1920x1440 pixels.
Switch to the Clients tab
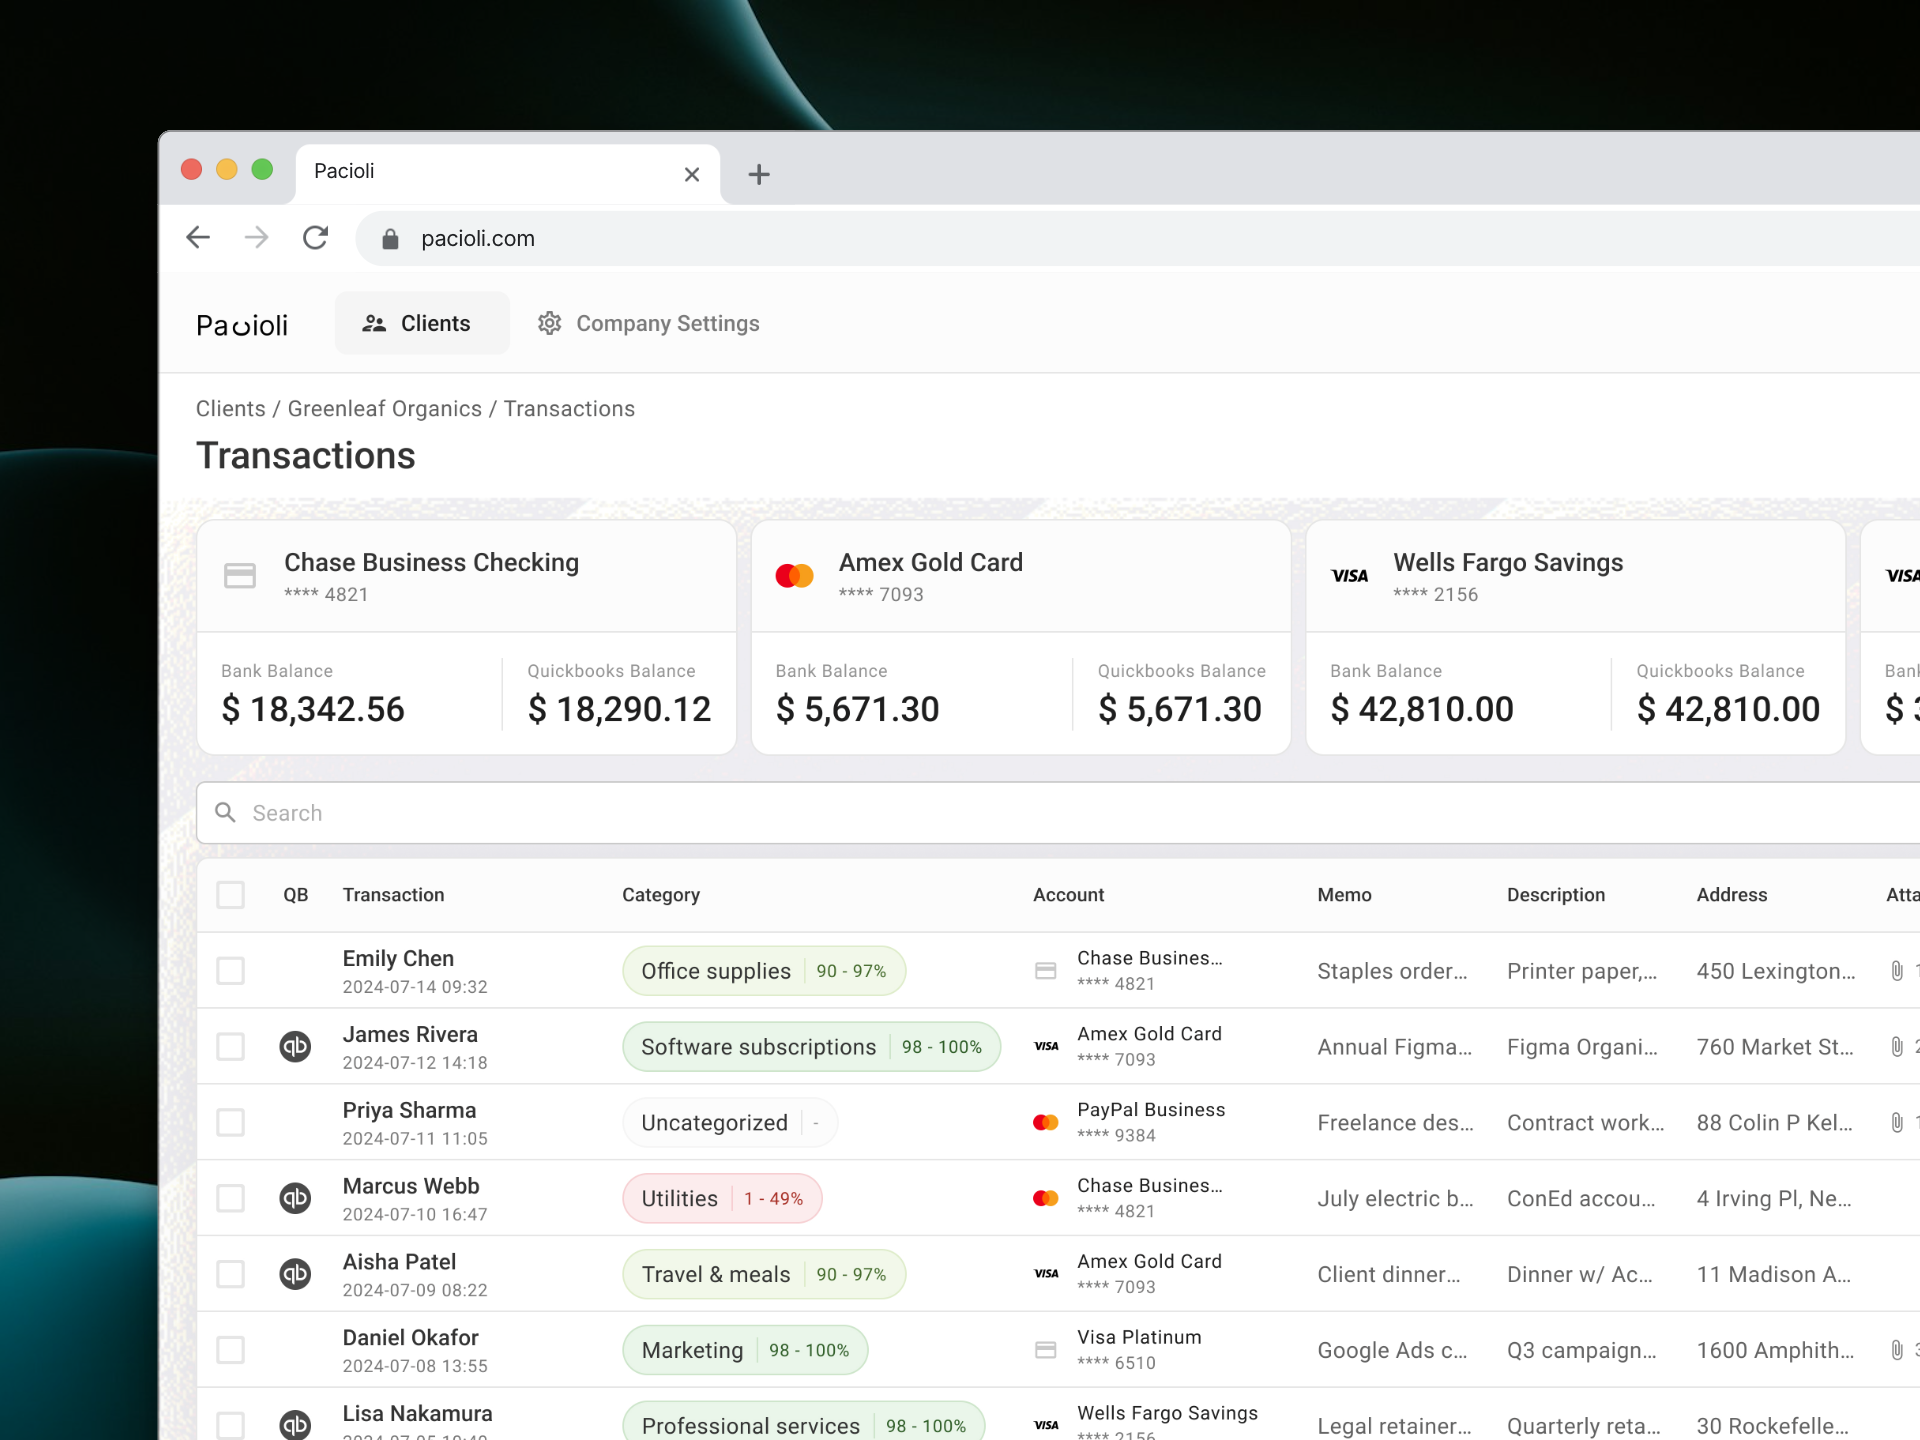point(422,323)
